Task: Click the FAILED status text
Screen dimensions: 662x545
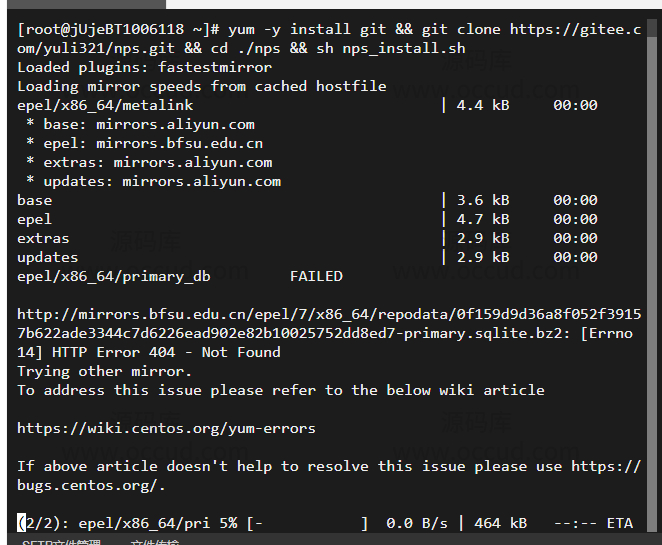Action: point(316,276)
